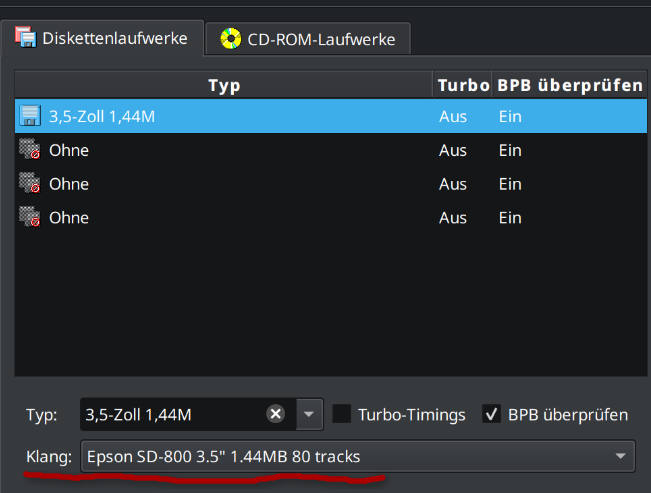Open the Typ dropdown arrow
The image size is (651, 493).
click(309, 414)
